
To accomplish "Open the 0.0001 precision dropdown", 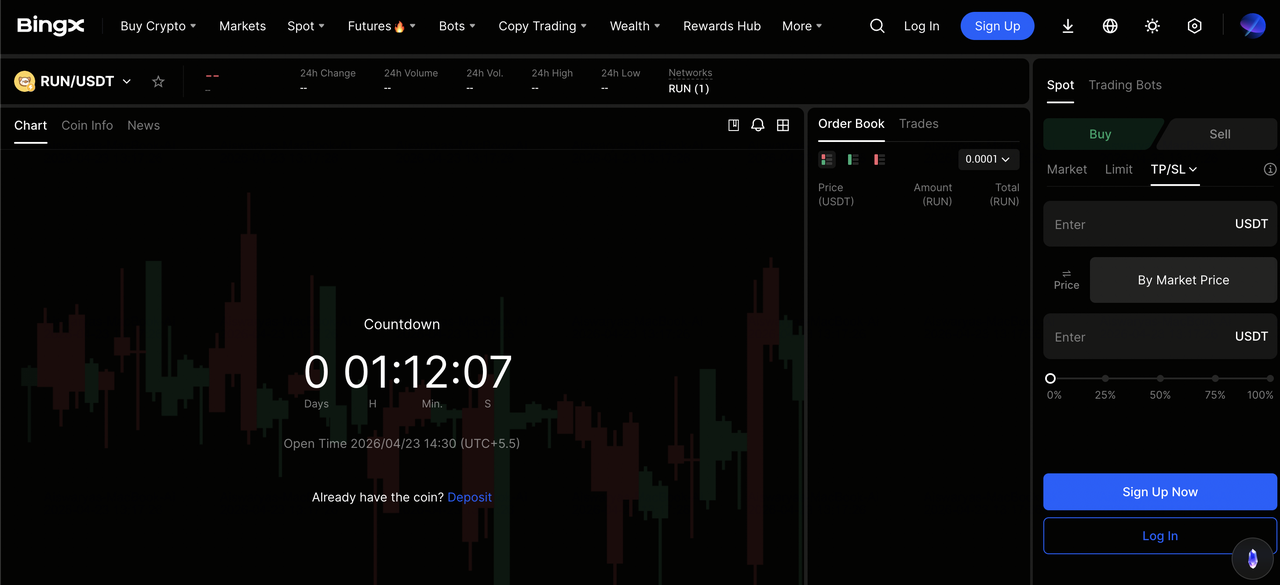I will pyautogui.click(x=988, y=159).
